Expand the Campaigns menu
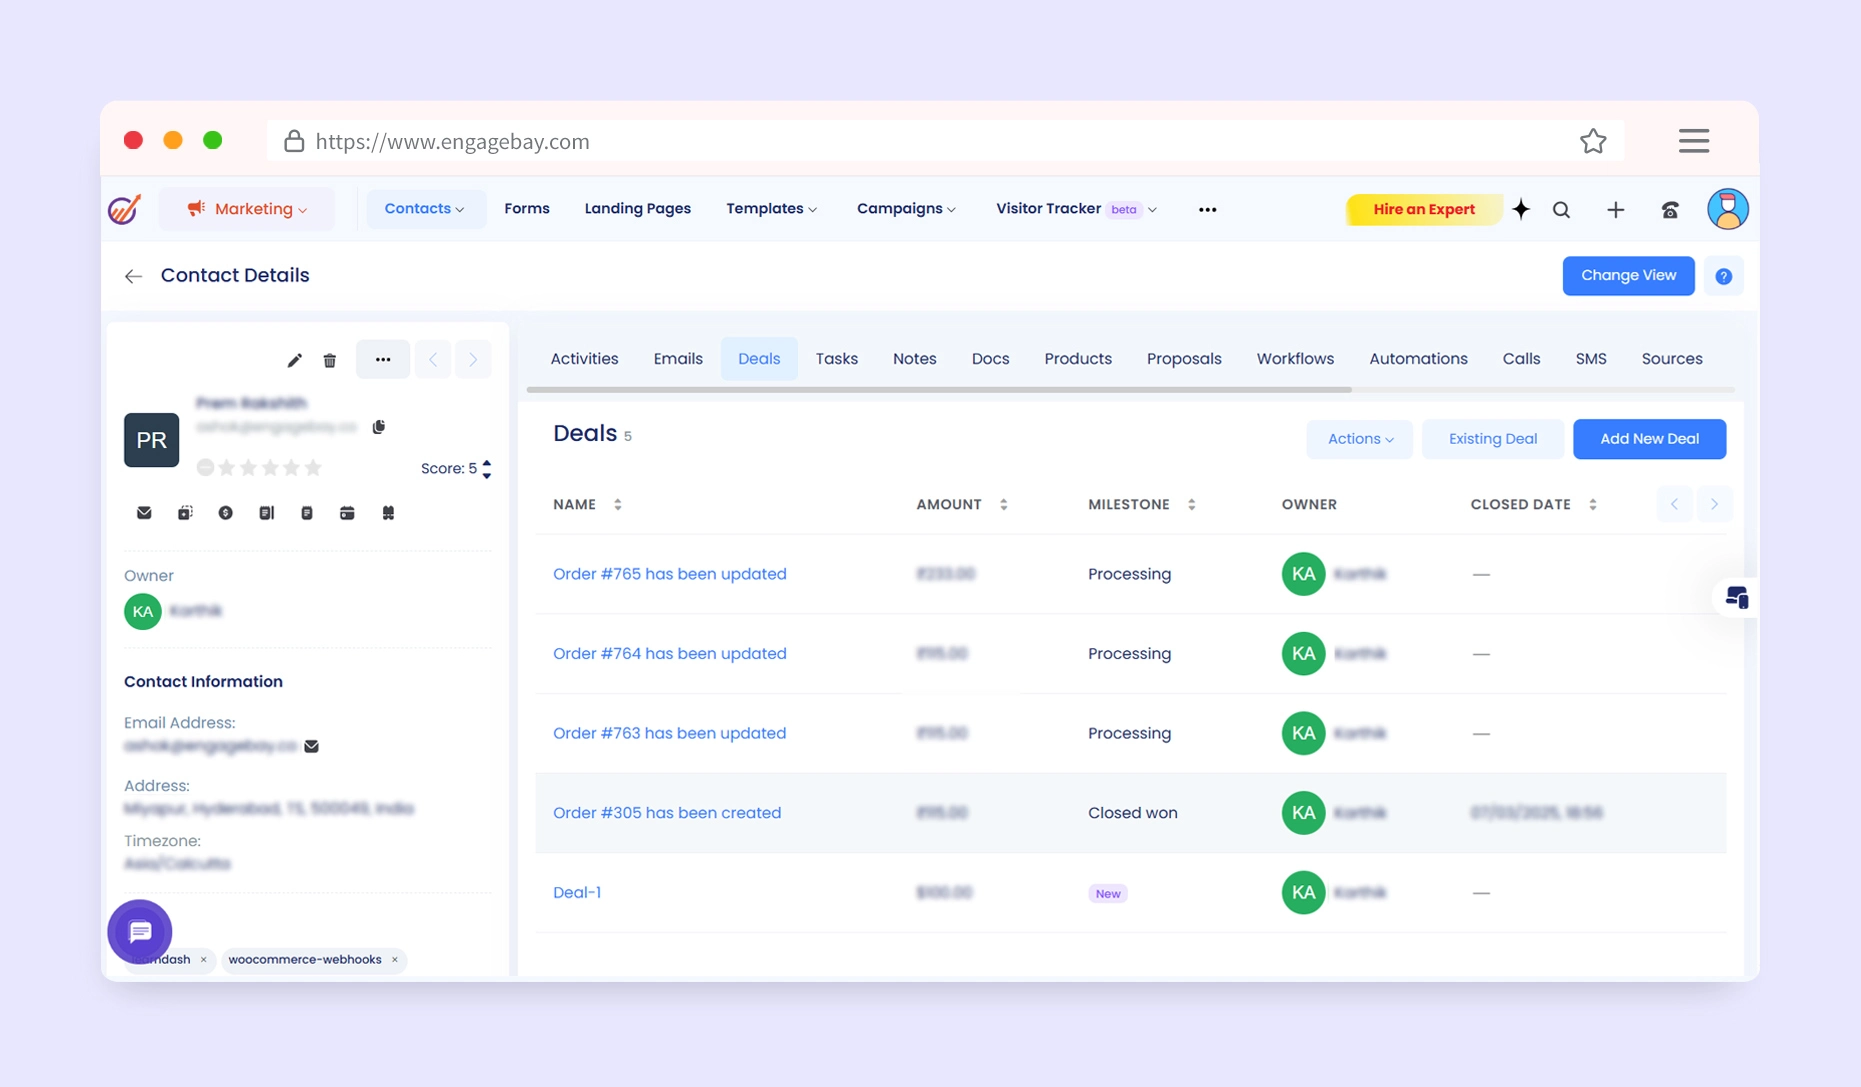 [906, 209]
